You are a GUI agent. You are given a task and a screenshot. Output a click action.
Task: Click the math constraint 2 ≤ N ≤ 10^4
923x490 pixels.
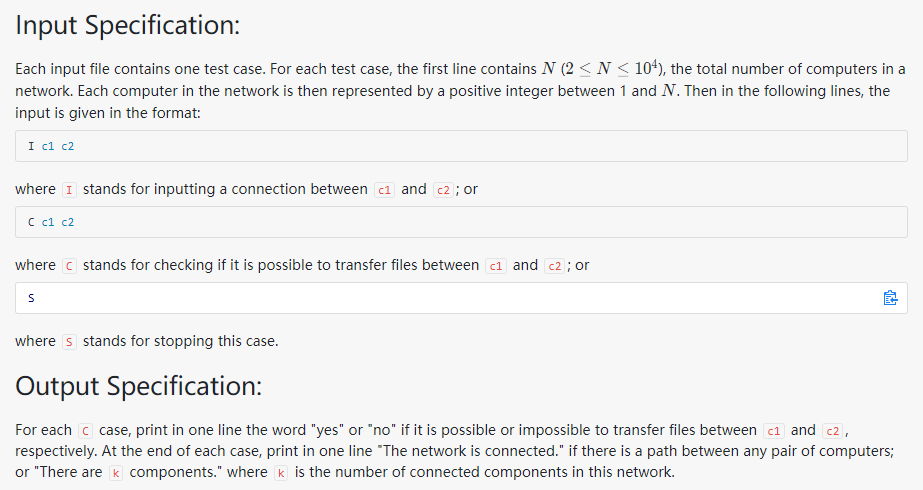point(610,68)
